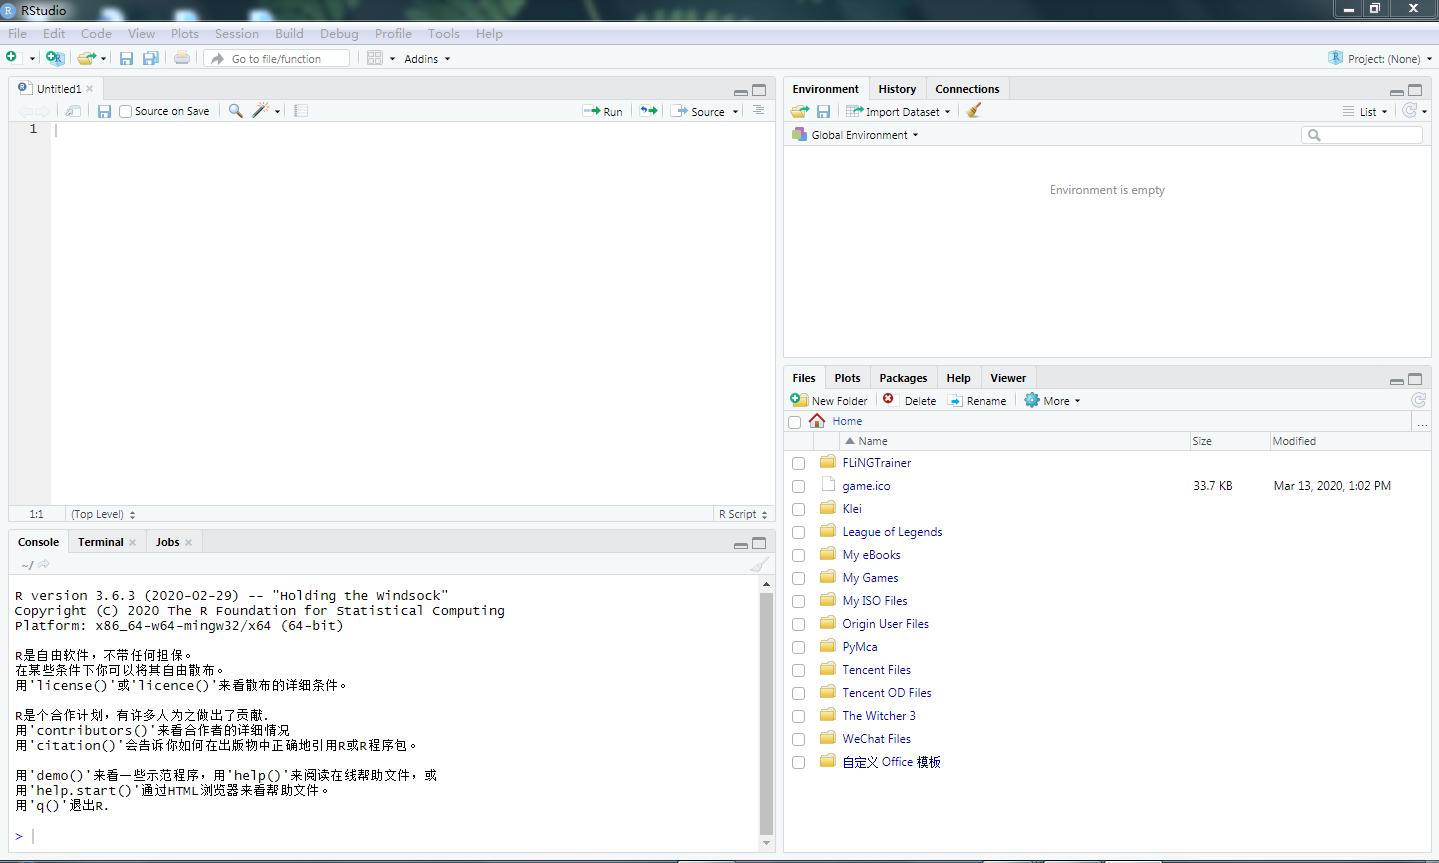The width and height of the screenshot is (1439, 863).
Task: Click the load workspace icon in Environment pane
Action: [x=799, y=111]
